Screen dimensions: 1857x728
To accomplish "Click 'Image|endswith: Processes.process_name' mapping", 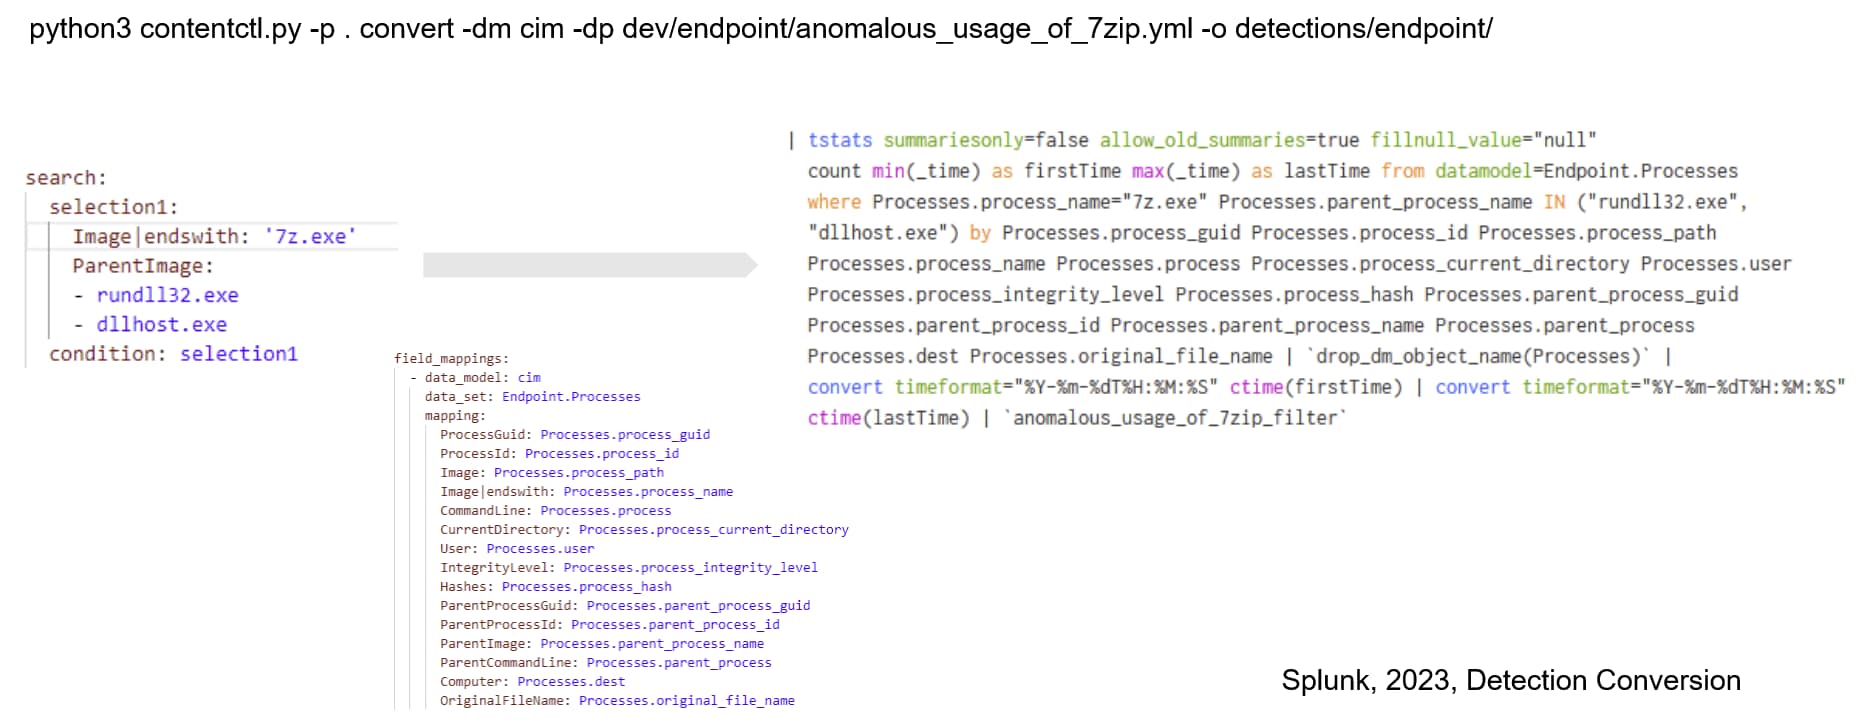I will 587,492.
